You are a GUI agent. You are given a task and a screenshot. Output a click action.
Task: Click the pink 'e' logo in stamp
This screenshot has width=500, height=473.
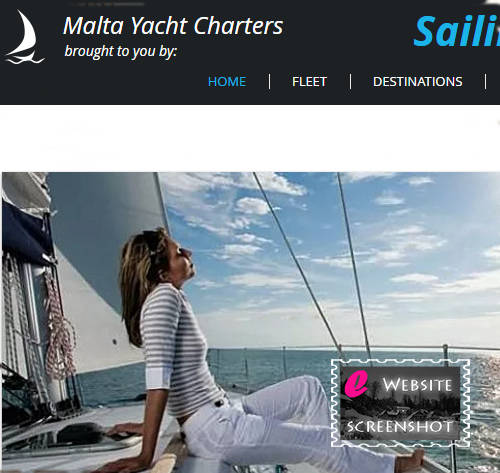coord(356,384)
